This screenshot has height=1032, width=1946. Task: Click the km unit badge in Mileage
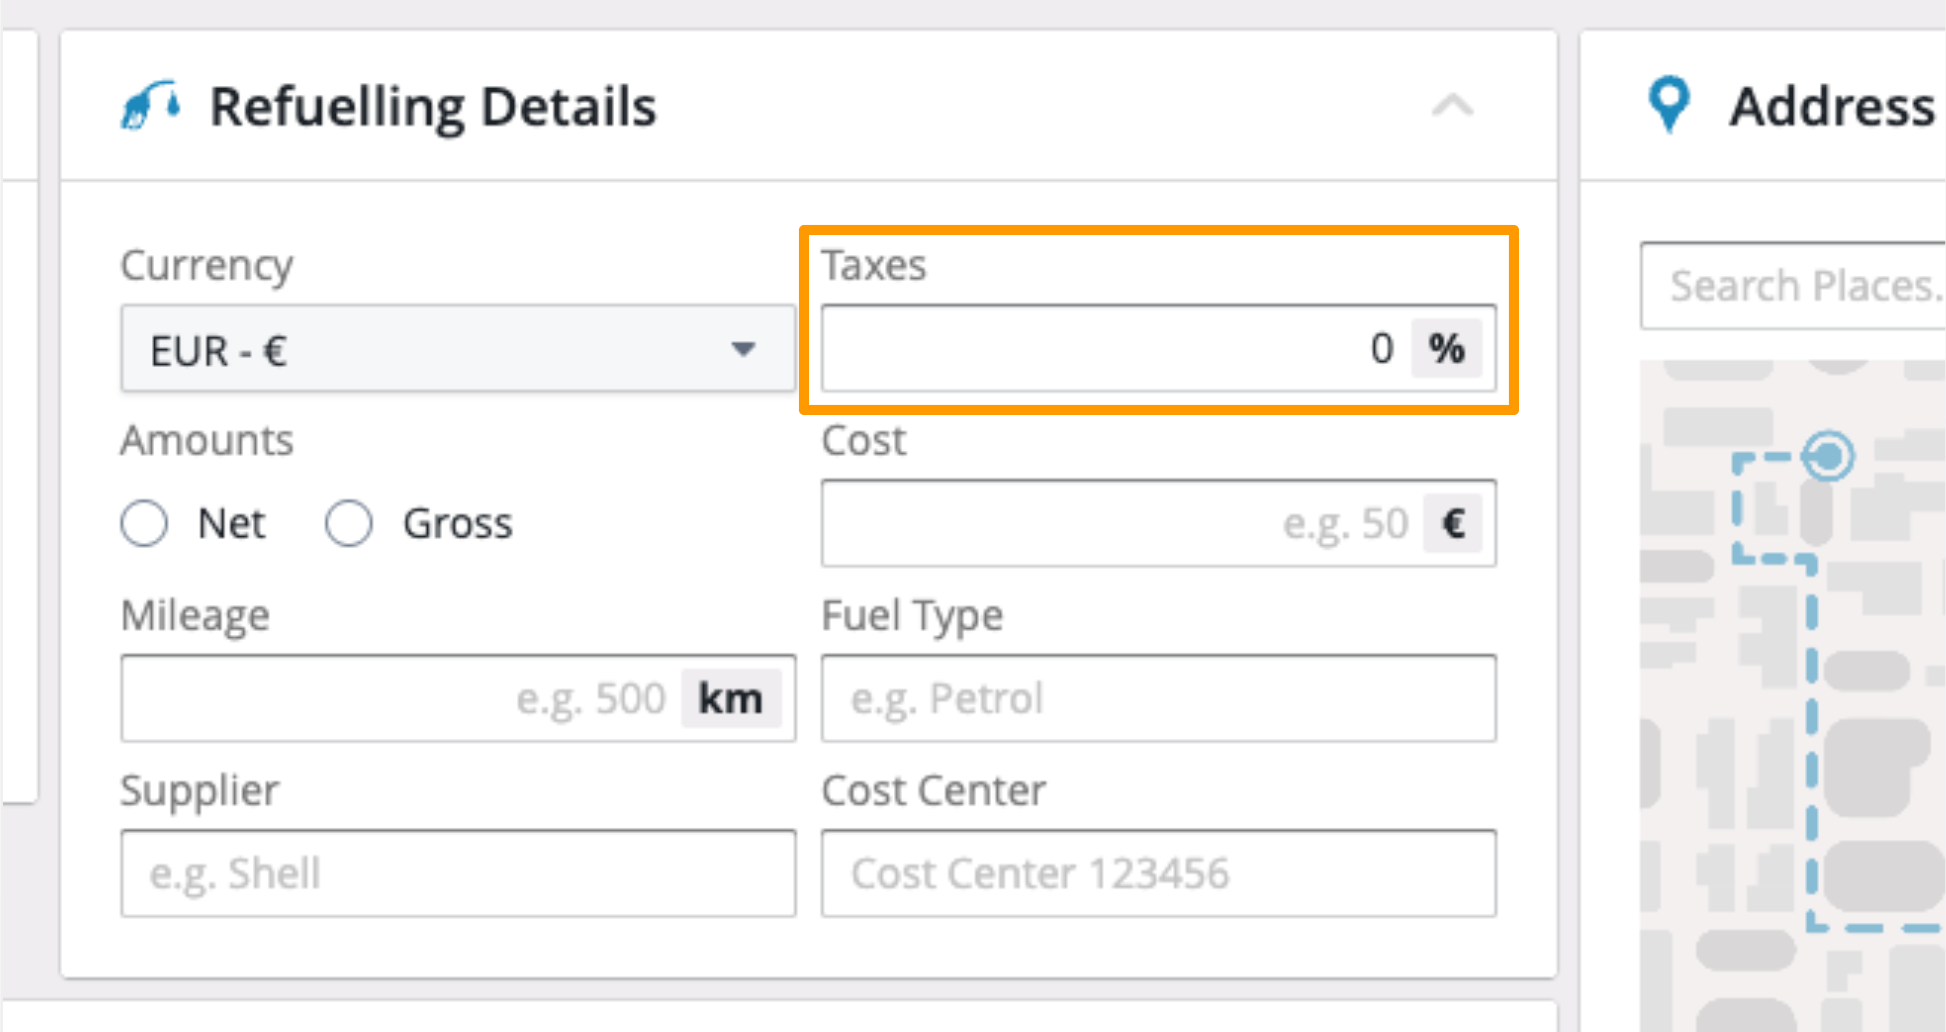coord(730,698)
